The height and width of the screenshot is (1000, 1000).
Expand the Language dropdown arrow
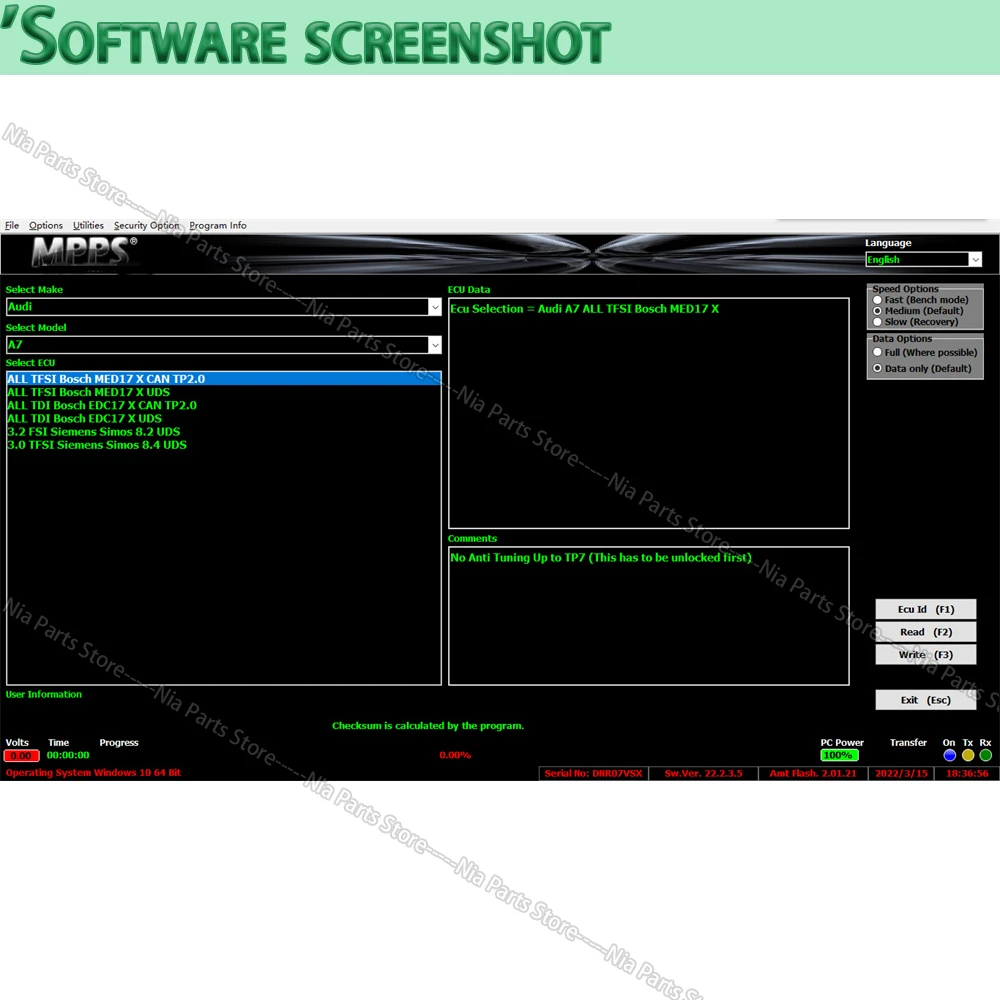click(x=975, y=260)
